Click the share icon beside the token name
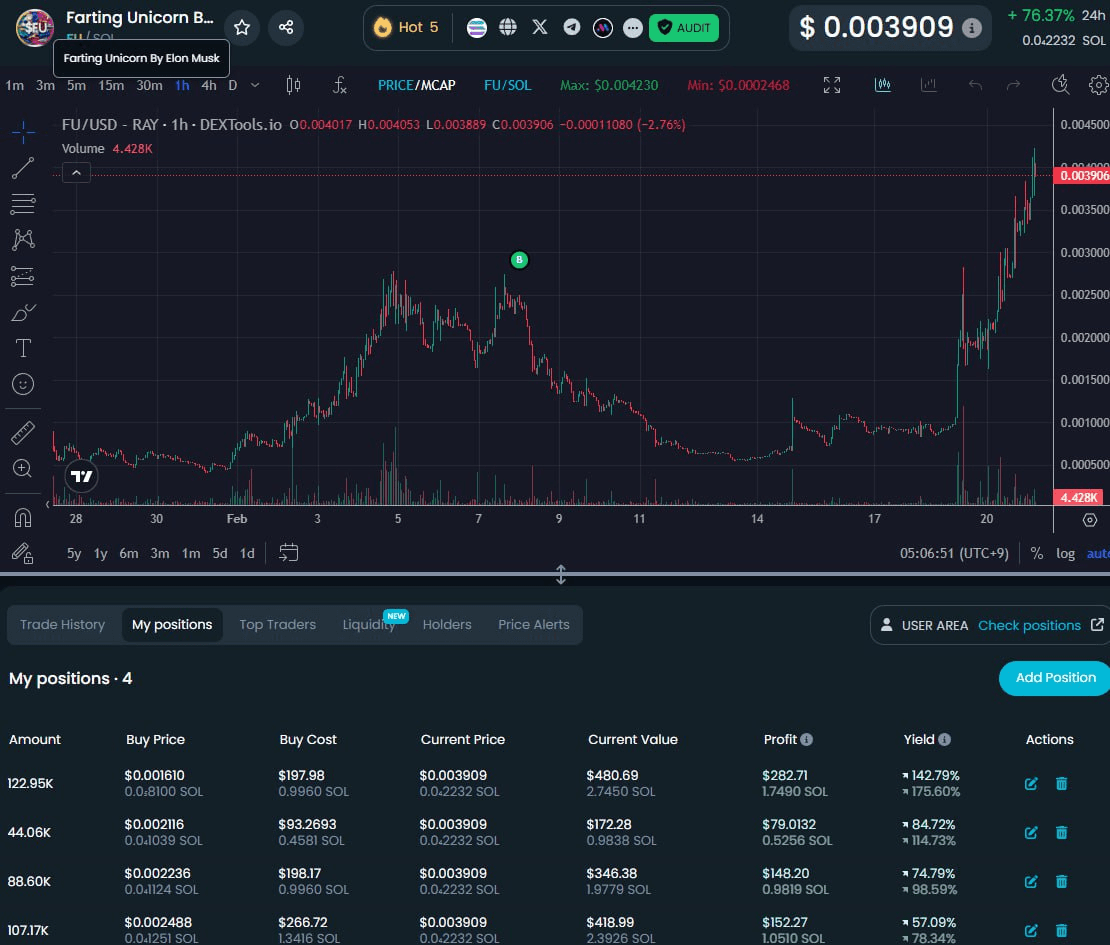The width and height of the screenshot is (1110, 945). click(x=286, y=28)
